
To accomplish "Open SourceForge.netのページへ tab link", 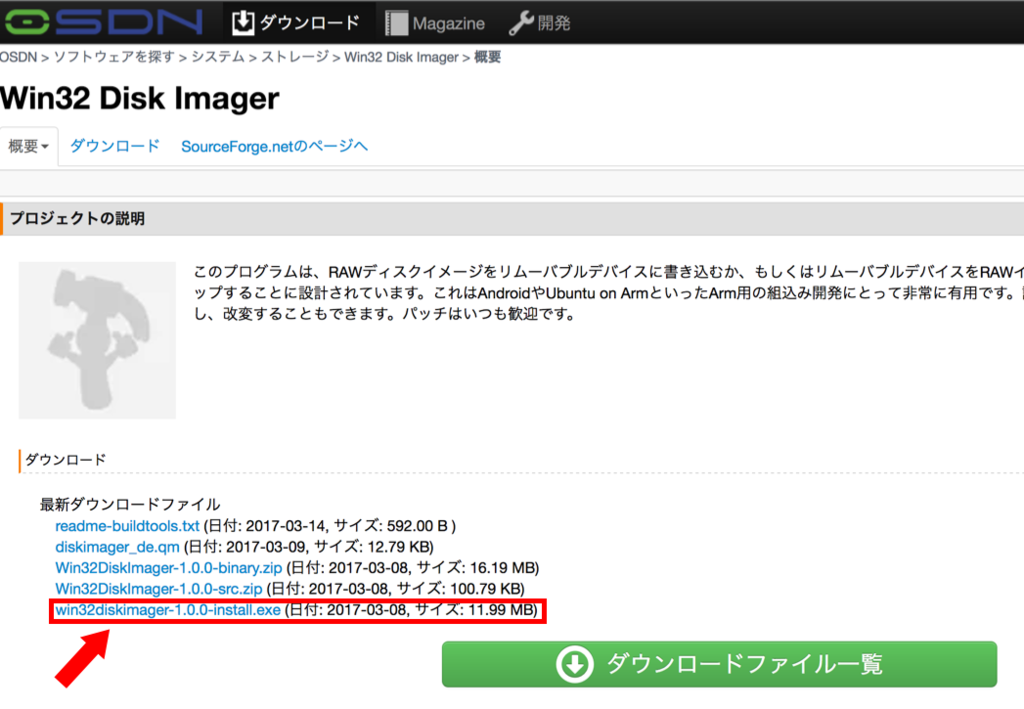I will tap(274, 146).
